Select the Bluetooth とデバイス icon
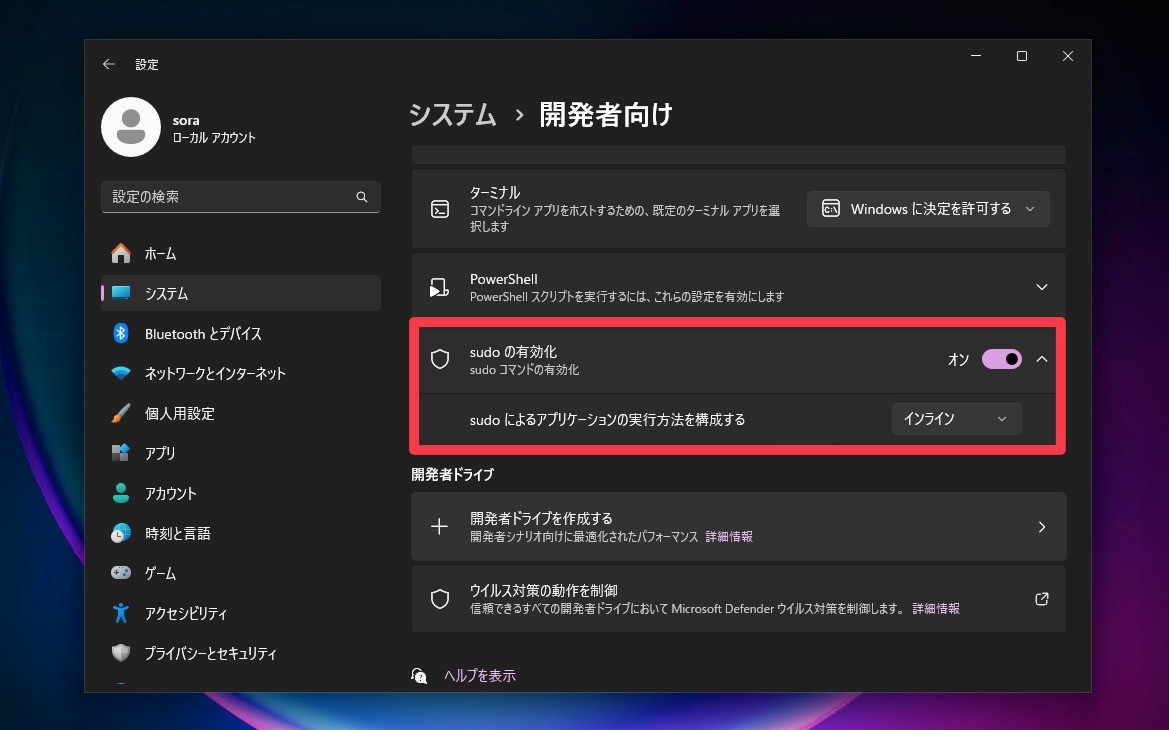This screenshot has height=730, width=1169. click(x=120, y=333)
